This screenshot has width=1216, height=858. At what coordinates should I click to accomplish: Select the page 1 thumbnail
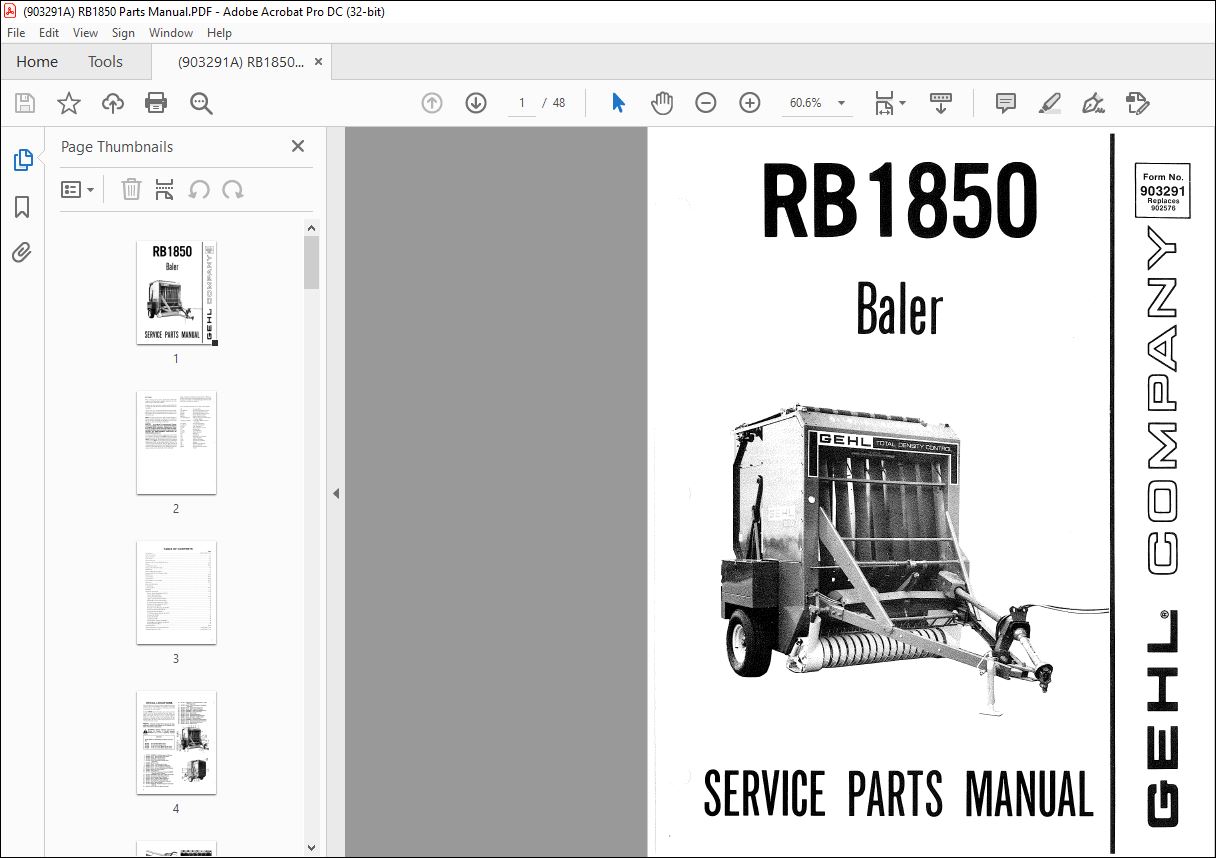[176, 293]
